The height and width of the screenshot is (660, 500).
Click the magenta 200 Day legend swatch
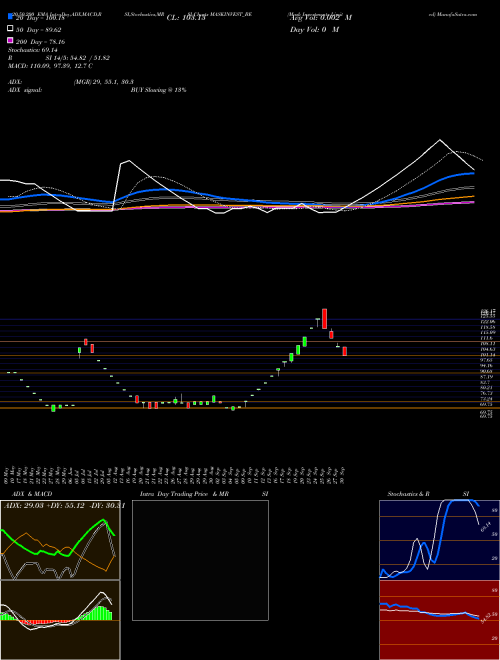coord(10,41)
